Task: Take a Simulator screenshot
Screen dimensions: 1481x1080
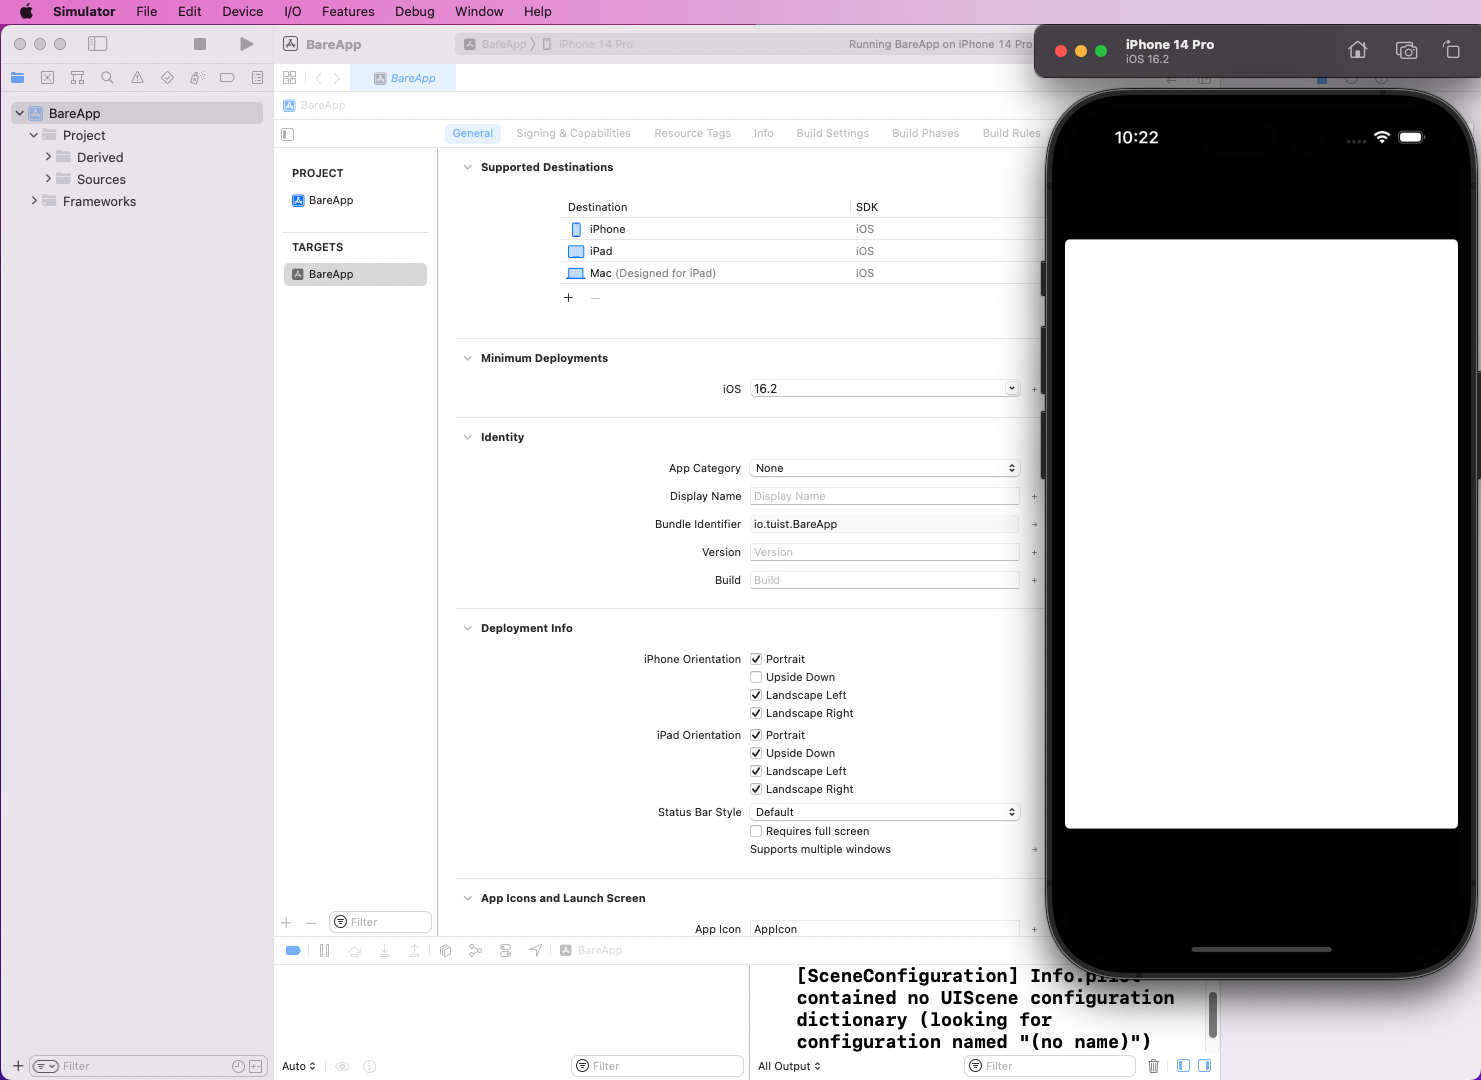Action: [1406, 50]
